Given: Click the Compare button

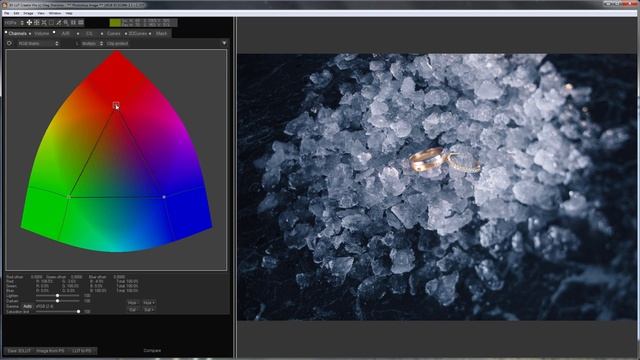Looking at the screenshot, I should coord(152,351).
